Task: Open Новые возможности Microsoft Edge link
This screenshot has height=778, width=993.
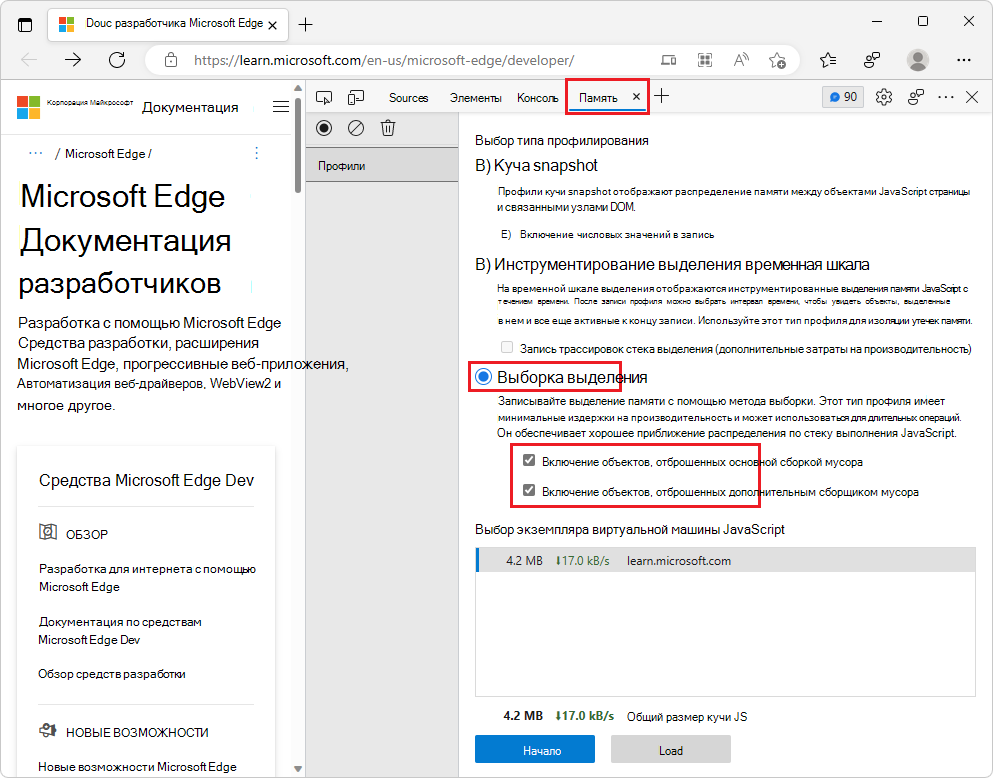Action: [137, 767]
